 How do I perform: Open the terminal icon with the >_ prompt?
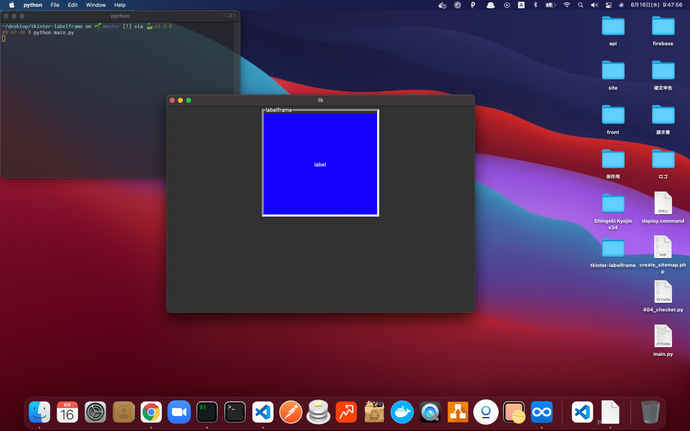[x=235, y=413]
